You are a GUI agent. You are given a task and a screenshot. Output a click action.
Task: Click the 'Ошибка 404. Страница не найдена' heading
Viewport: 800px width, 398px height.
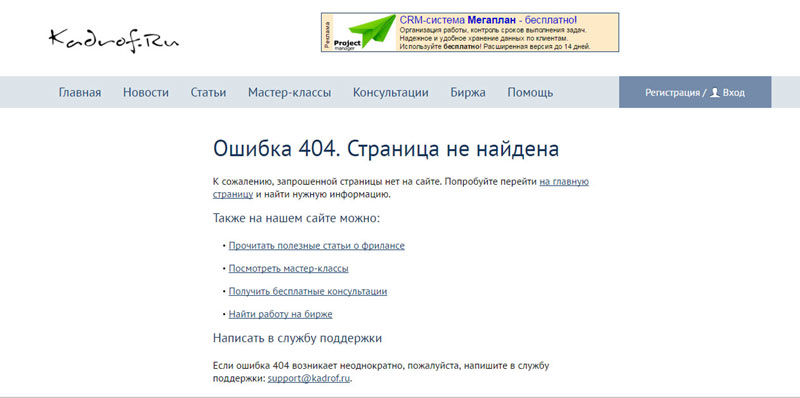pos(386,149)
